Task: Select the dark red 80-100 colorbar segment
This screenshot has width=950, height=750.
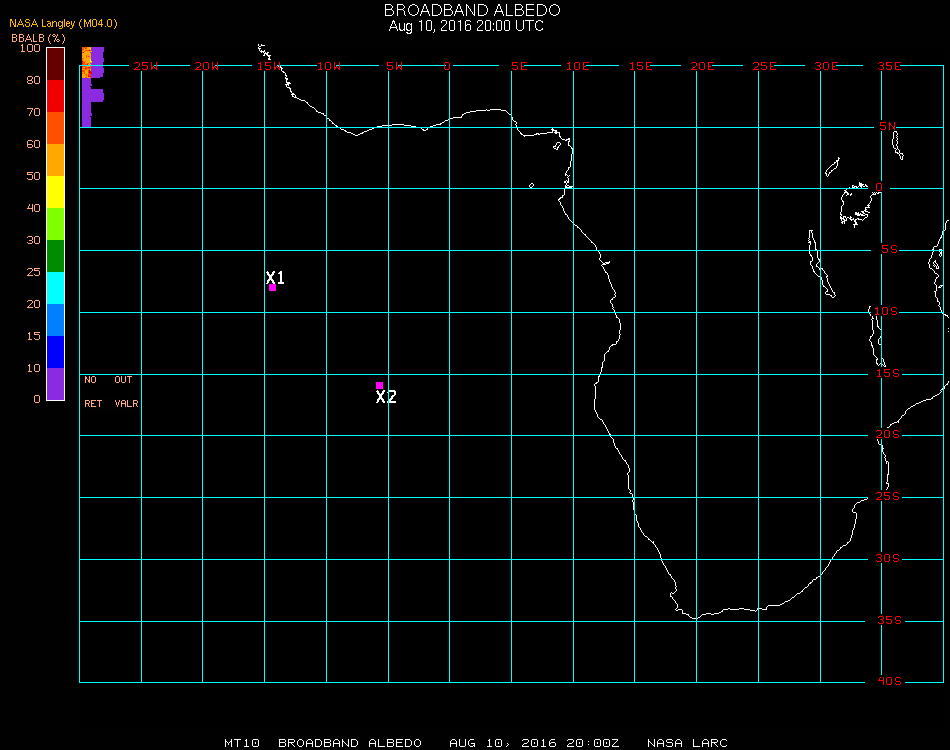Action: [x=56, y=64]
